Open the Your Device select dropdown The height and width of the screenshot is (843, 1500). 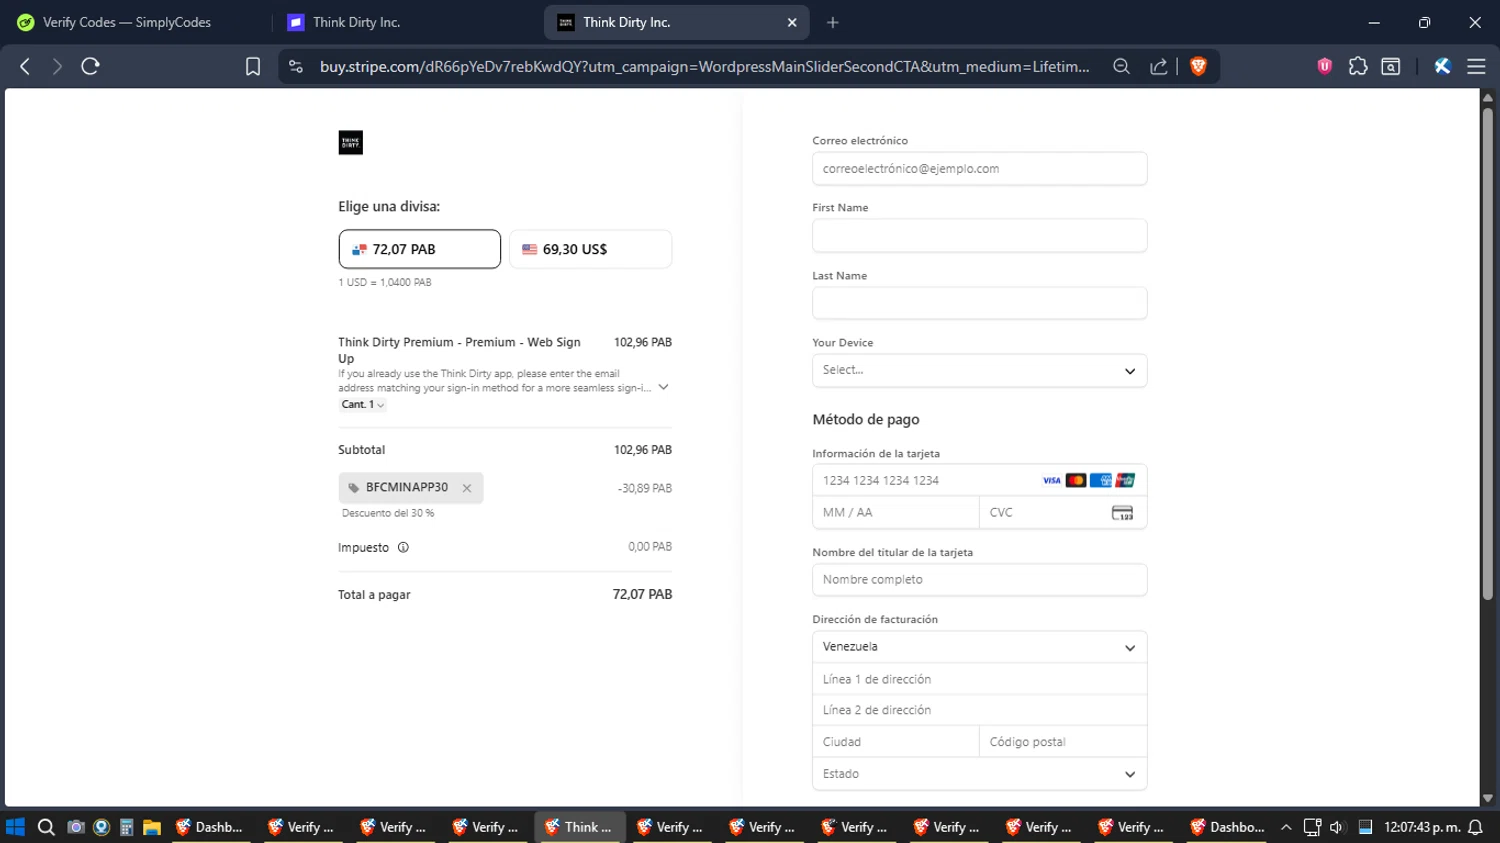[x=979, y=370]
